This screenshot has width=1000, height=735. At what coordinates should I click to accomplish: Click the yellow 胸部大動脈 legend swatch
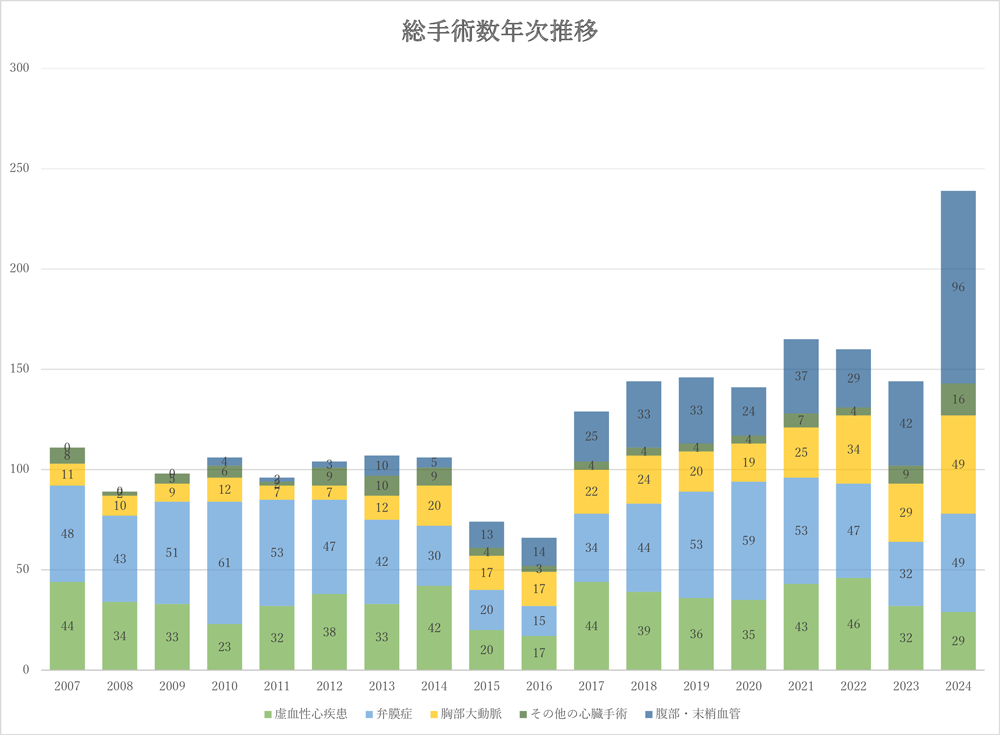coord(432,714)
